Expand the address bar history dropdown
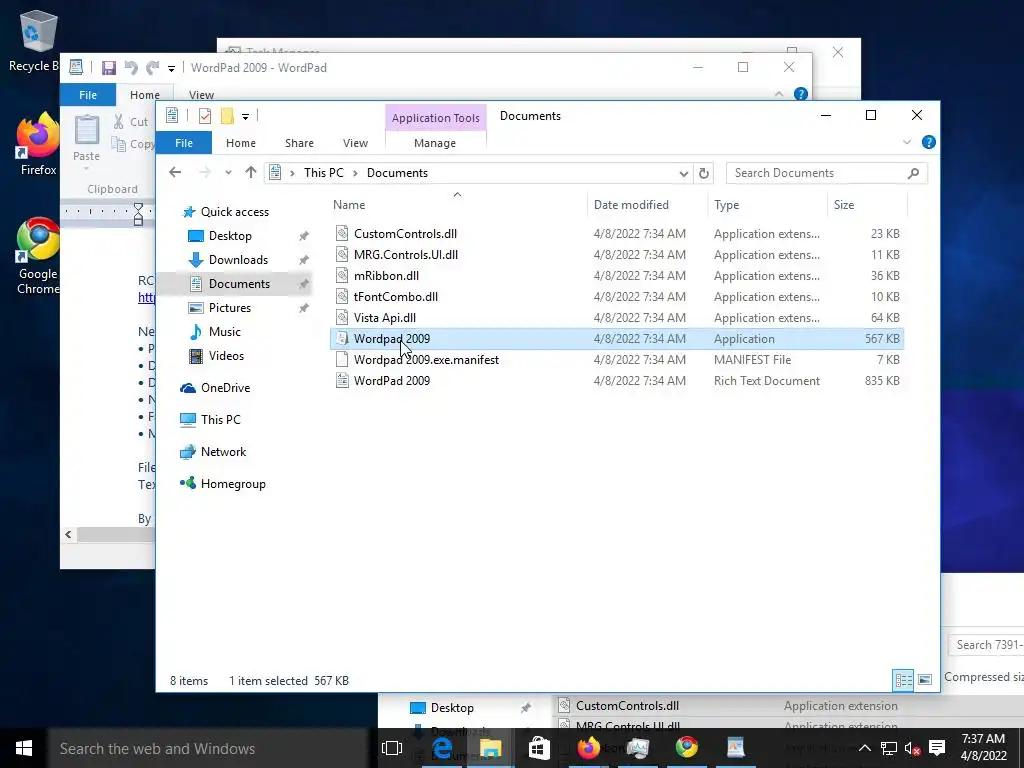The image size is (1024, 768). [683, 174]
